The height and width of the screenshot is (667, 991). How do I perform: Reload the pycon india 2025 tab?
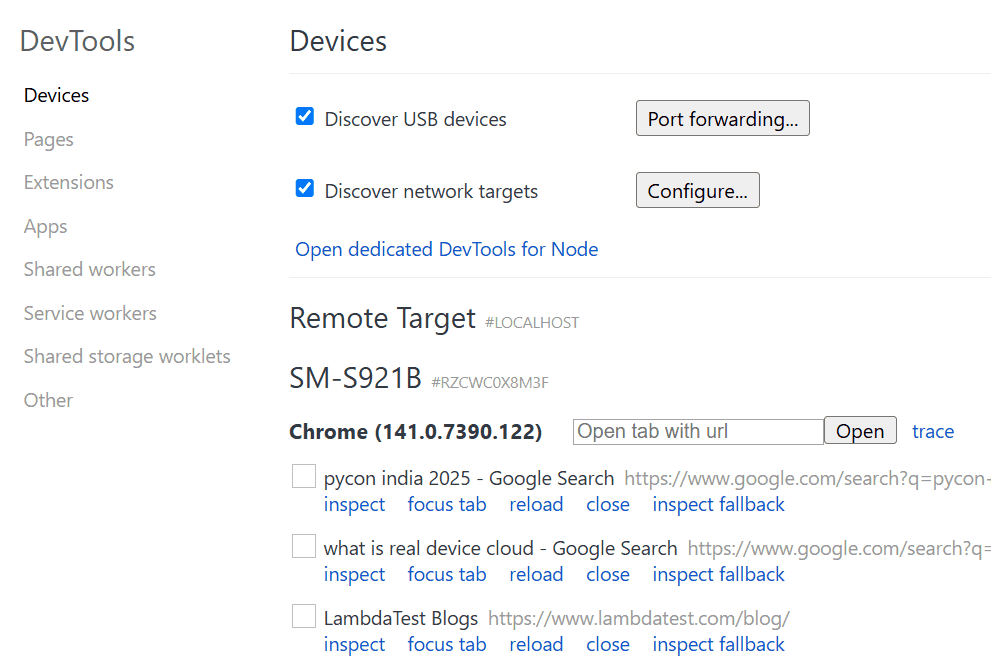pyautogui.click(x=536, y=504)
